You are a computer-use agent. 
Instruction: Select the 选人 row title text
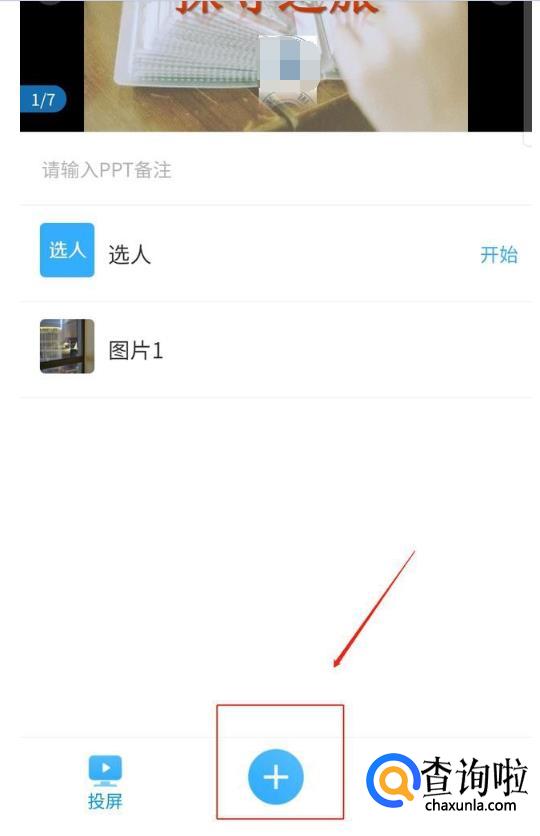point(130,254)
